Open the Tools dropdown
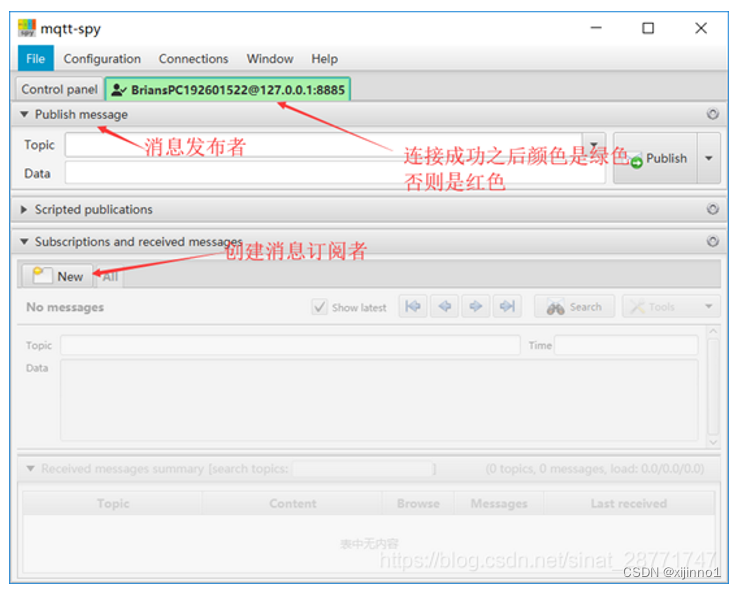This screenshot has height=589, width=736. [671, 306]
